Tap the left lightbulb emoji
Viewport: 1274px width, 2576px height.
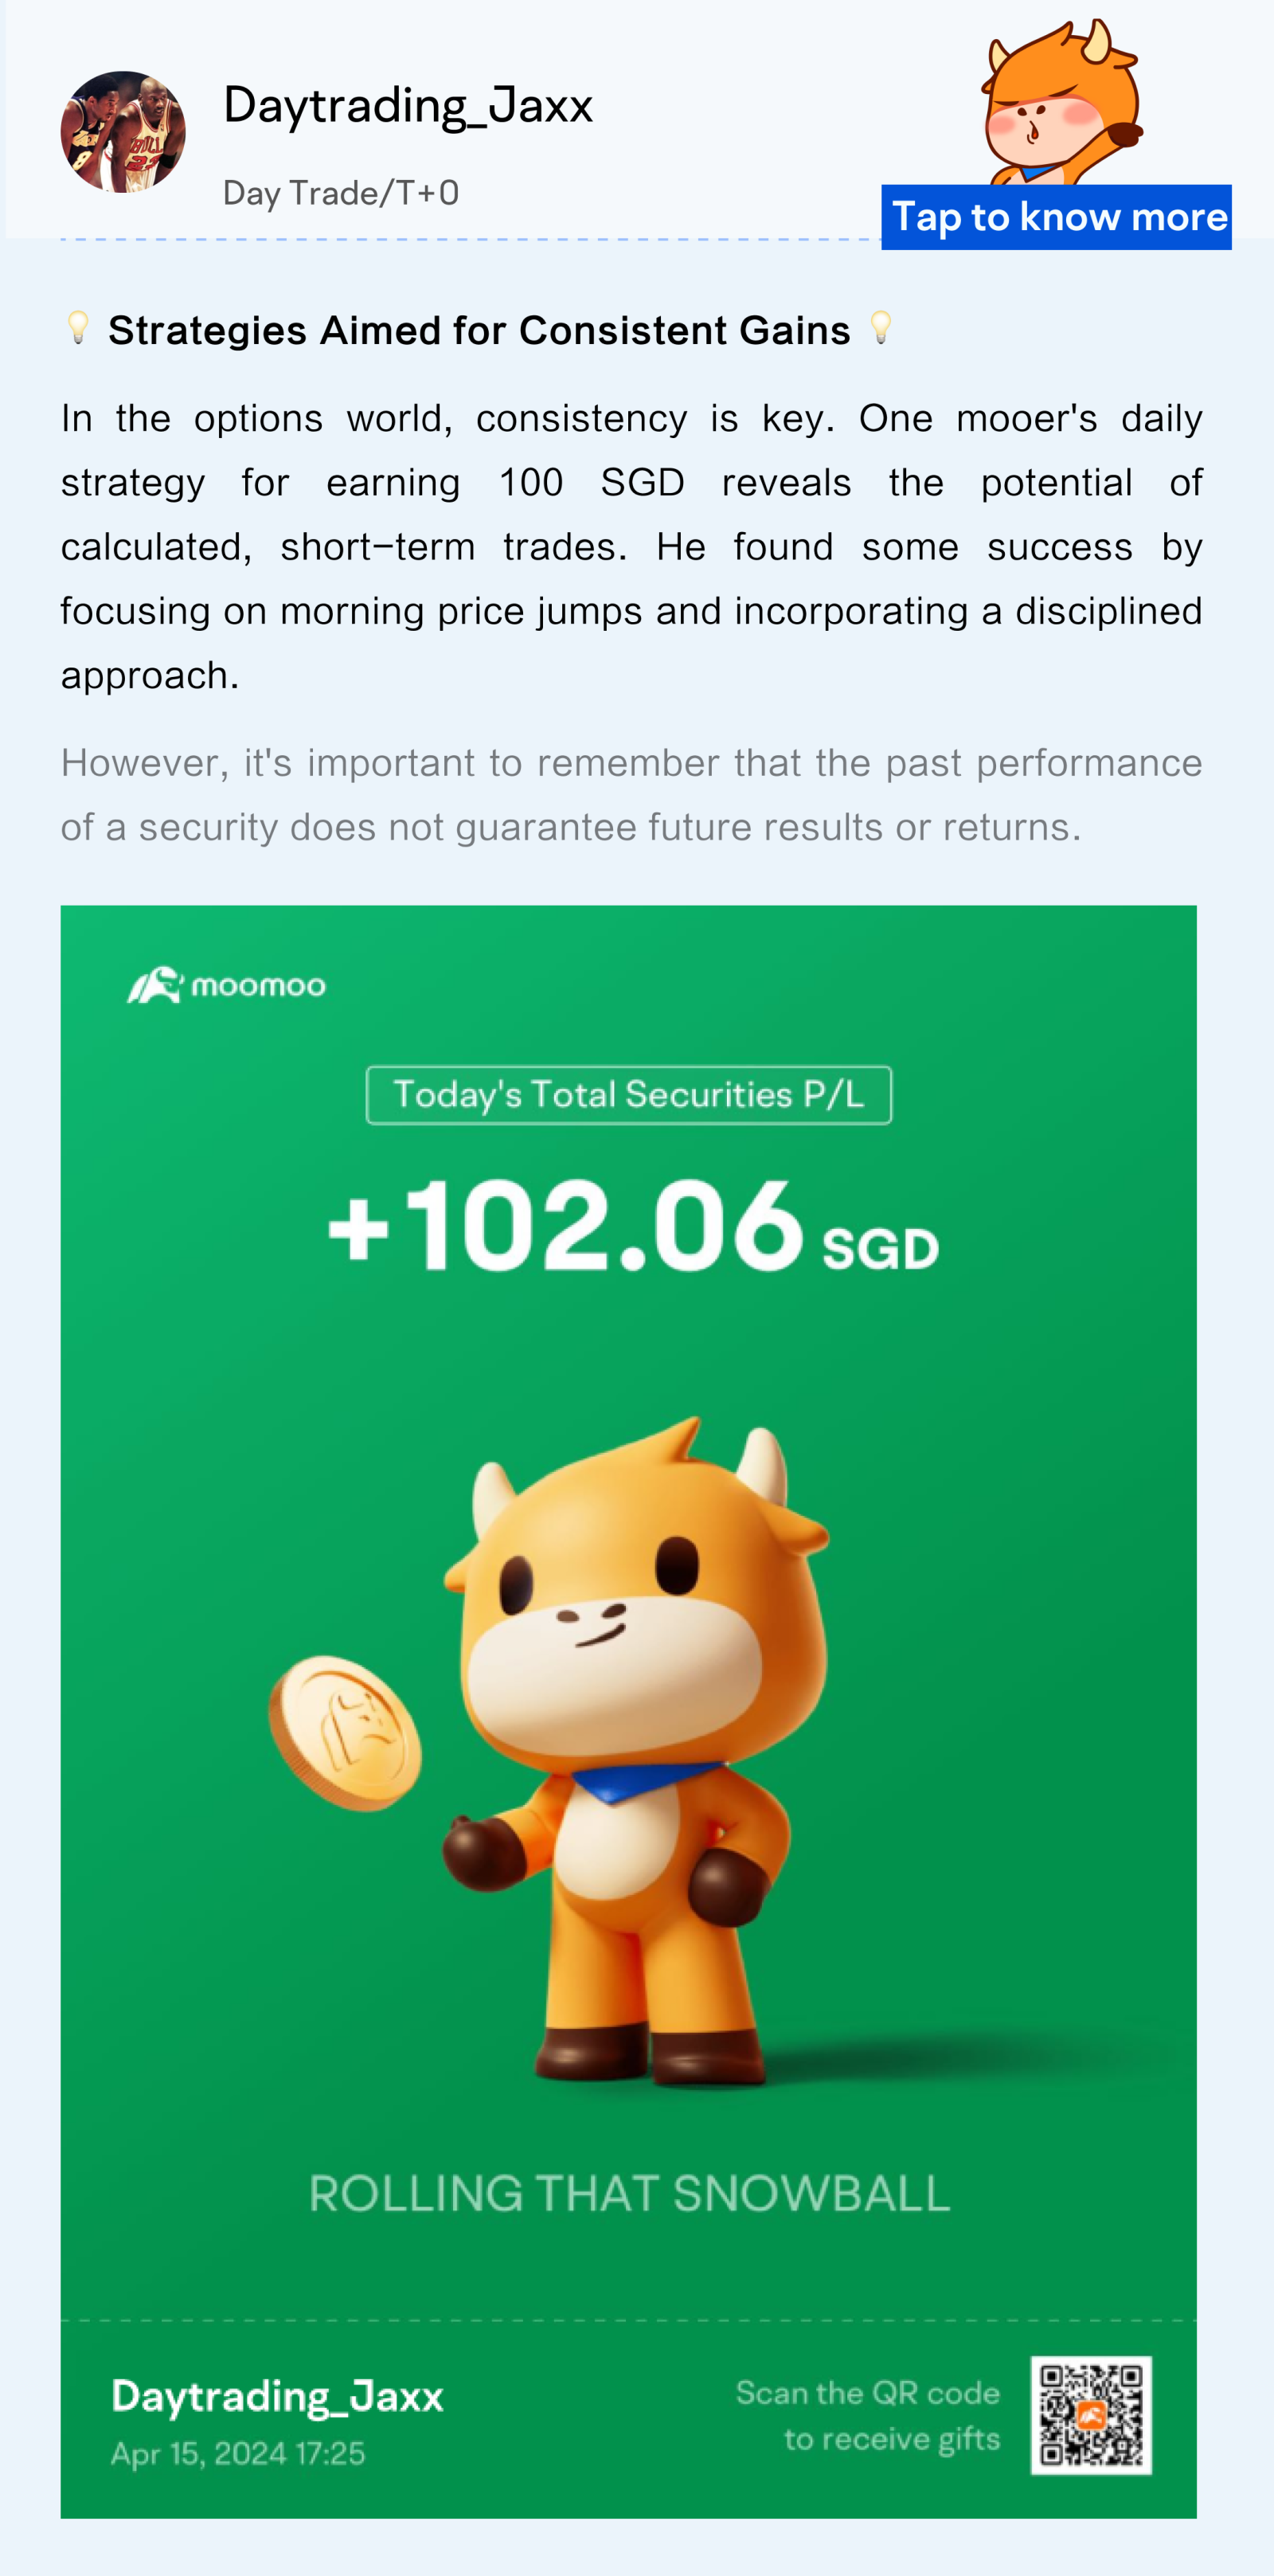pos(78,327)
